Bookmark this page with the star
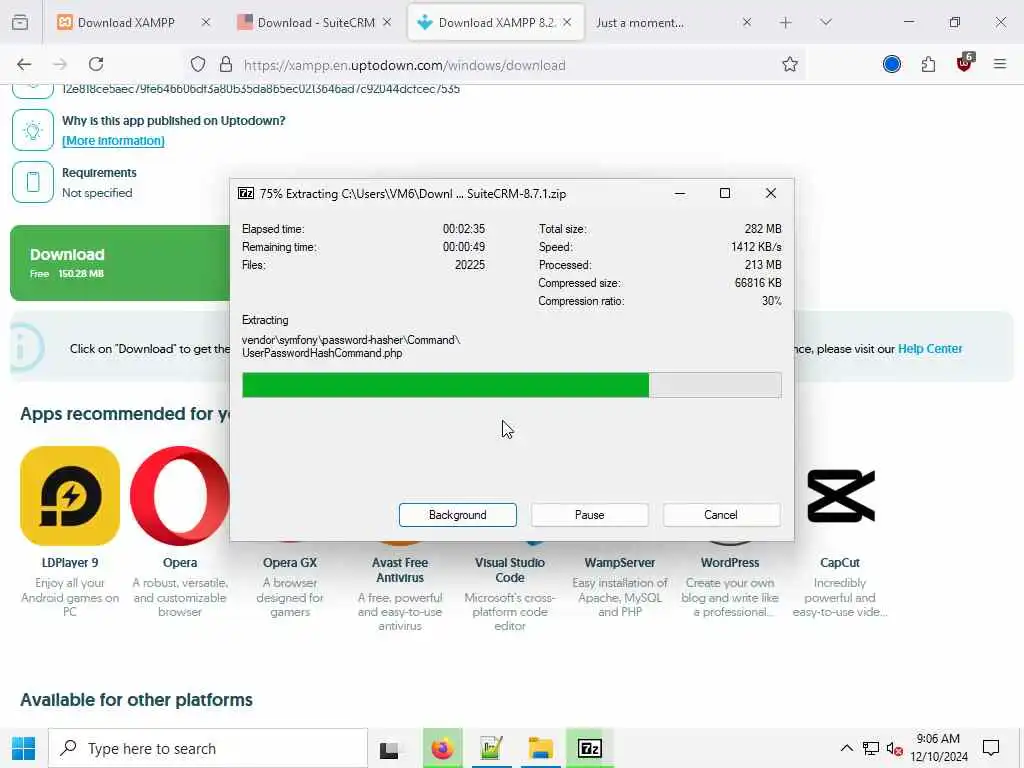The height and width of the screenshot is (768, 1024). coord(790,64)
